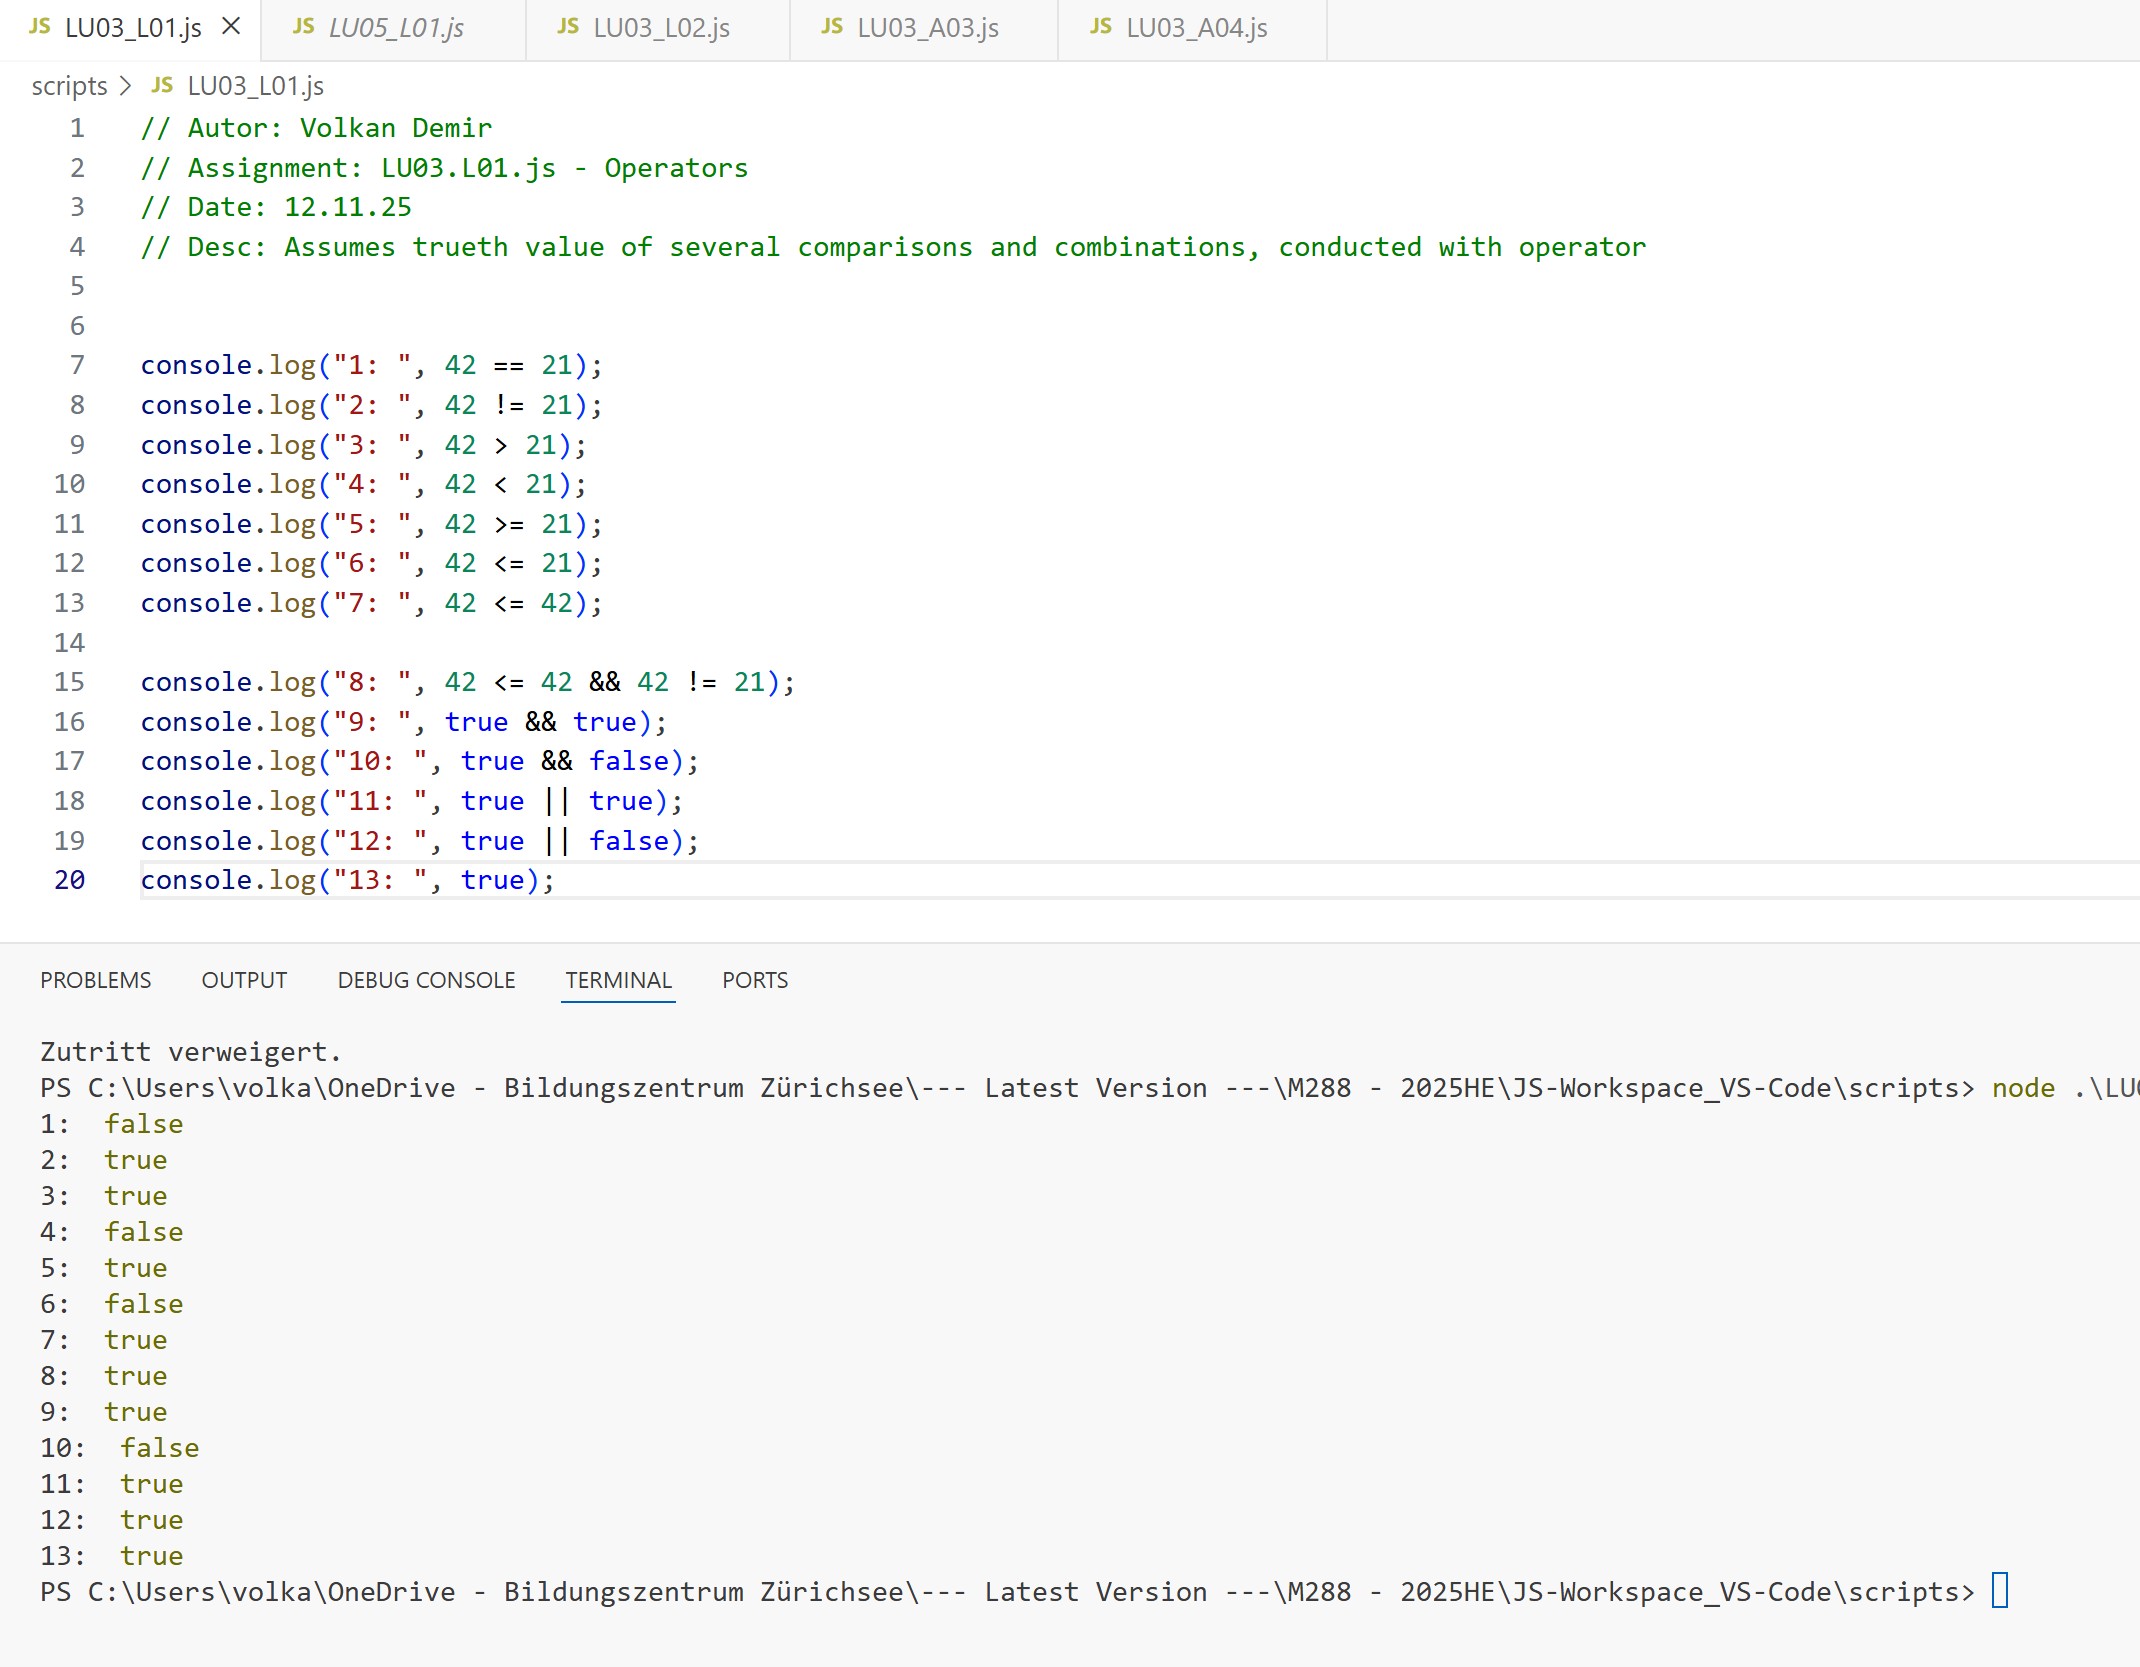Focus the terminal prompt cursor
Image resolution: width=2140 pixels, height=1667 pixels.
click(2000, 1591)
